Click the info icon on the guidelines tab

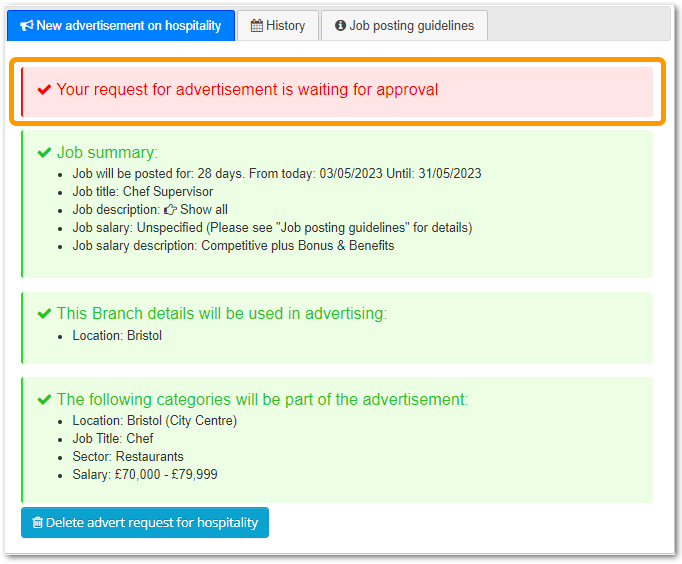click(x=340, y=26)
